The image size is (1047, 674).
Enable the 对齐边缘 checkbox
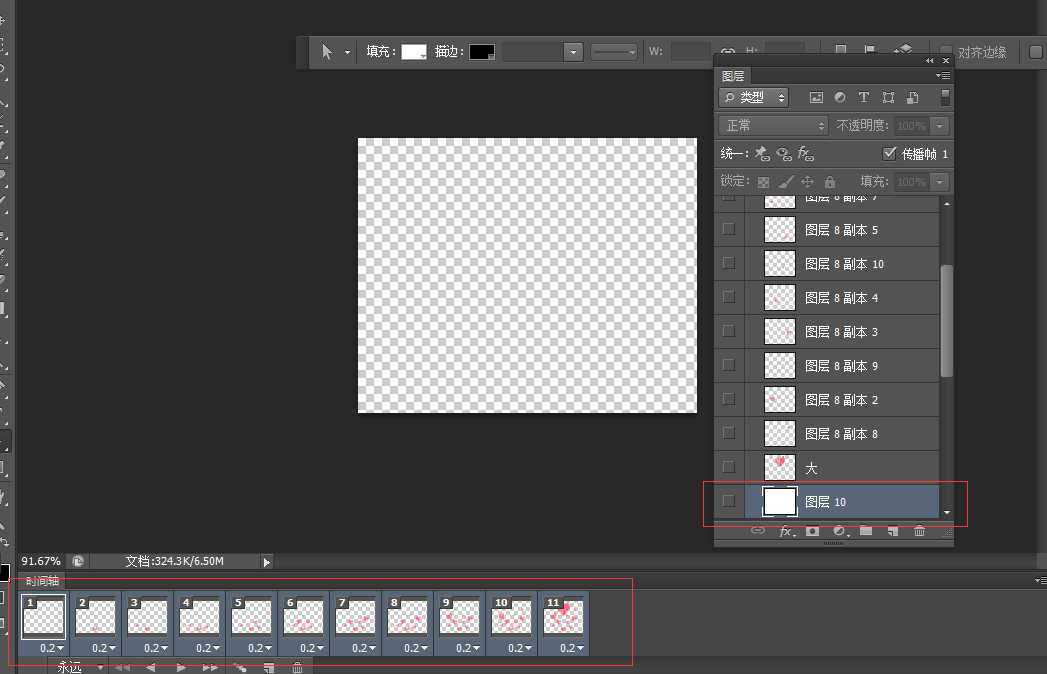pyautogui.click(x=946, y=52)
